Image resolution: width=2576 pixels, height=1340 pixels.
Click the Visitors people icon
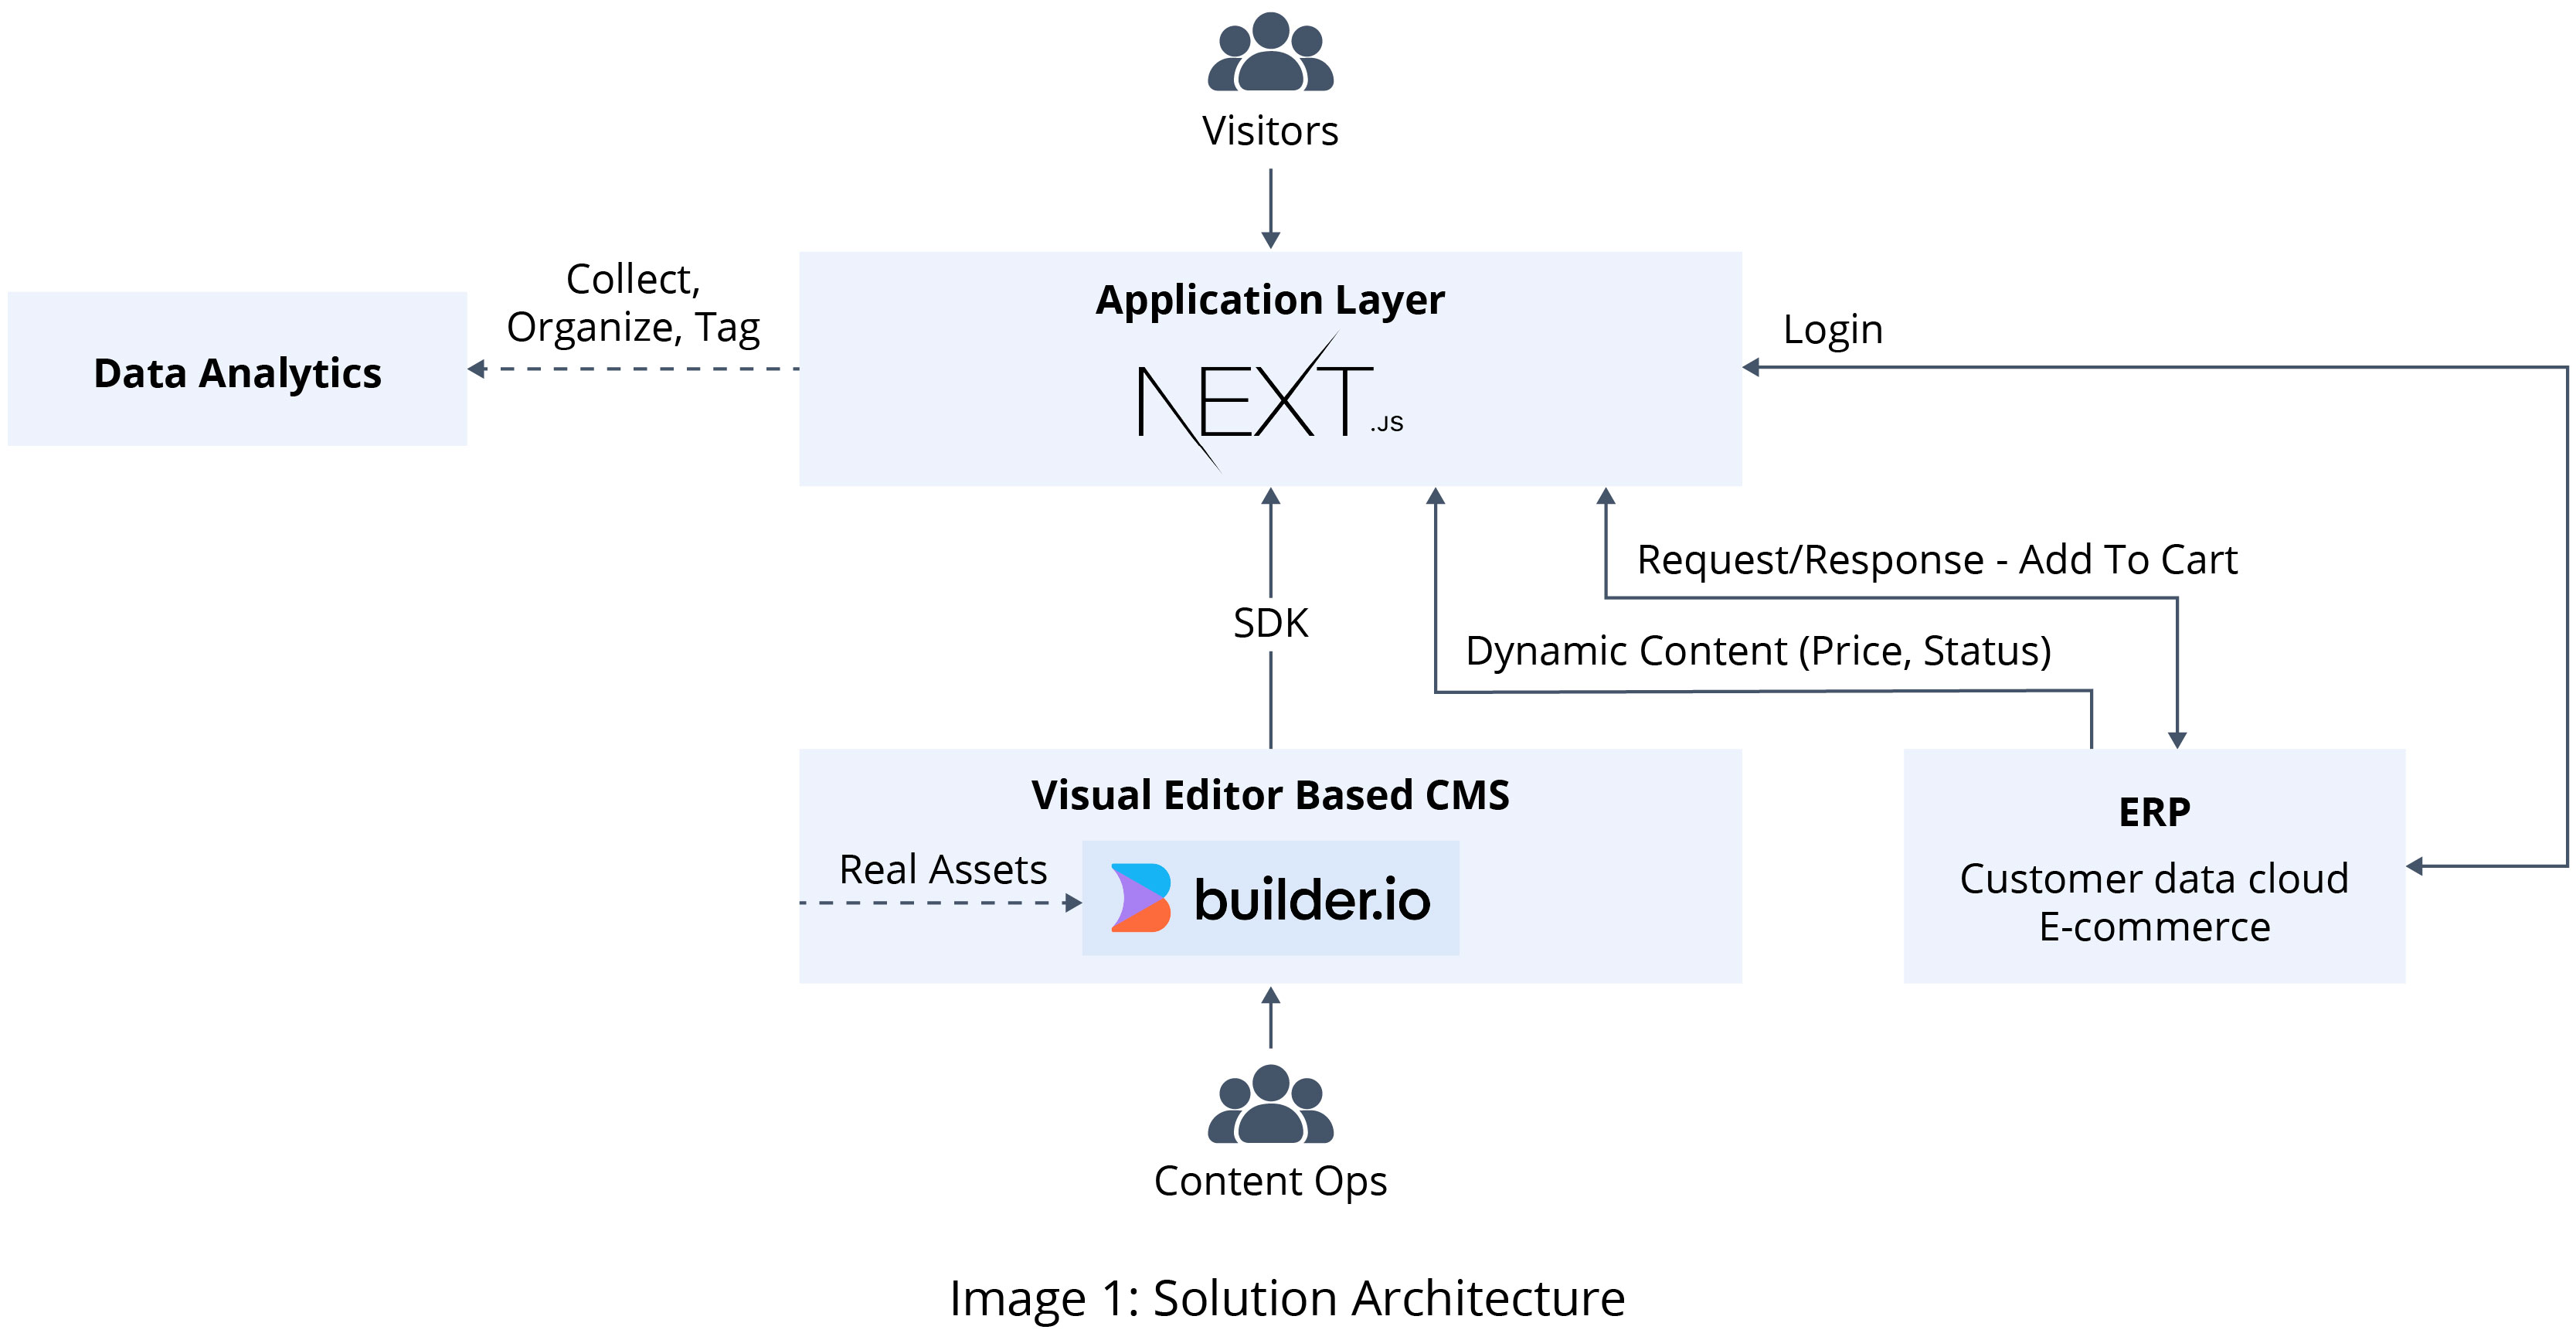1270,55
